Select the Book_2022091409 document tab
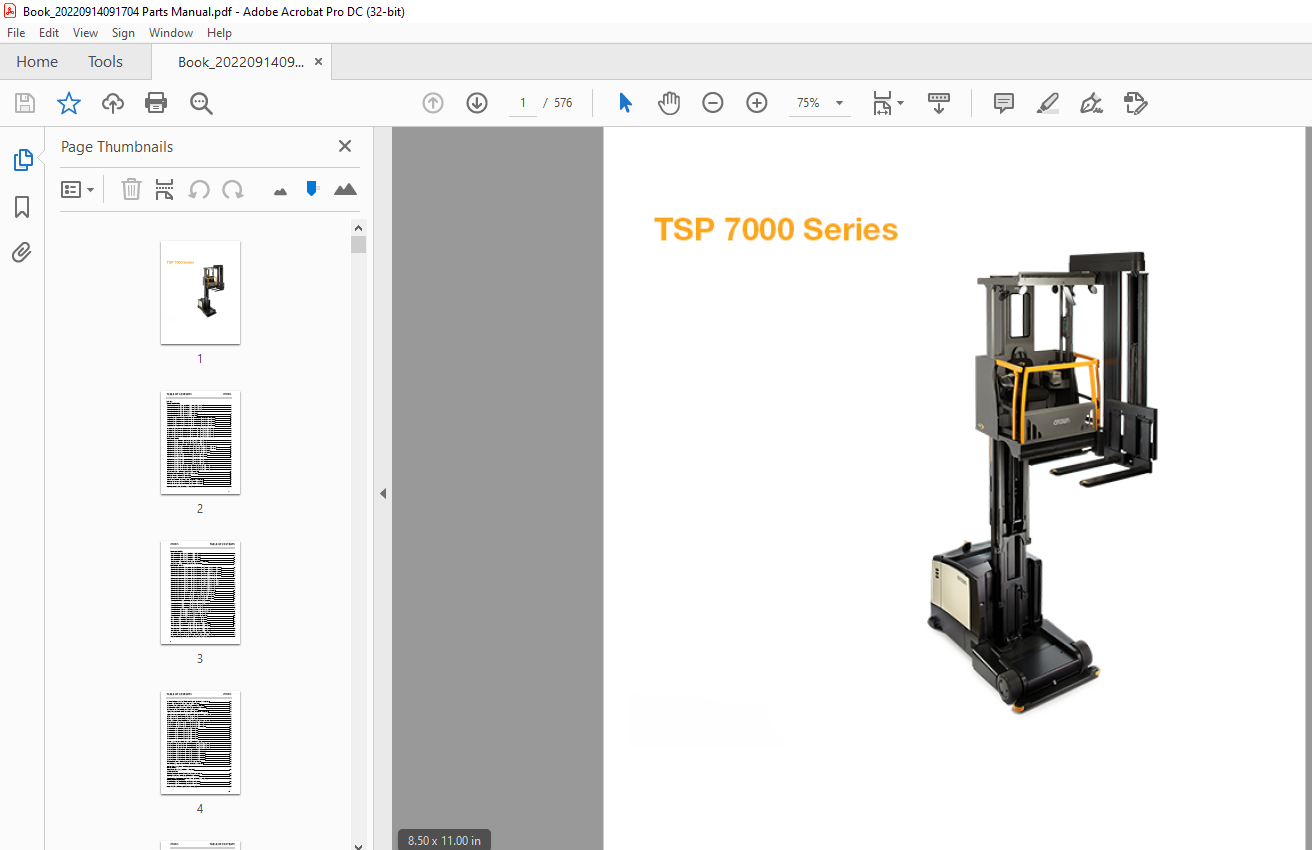Screen dimensions: 1312x850 [241, 62]
